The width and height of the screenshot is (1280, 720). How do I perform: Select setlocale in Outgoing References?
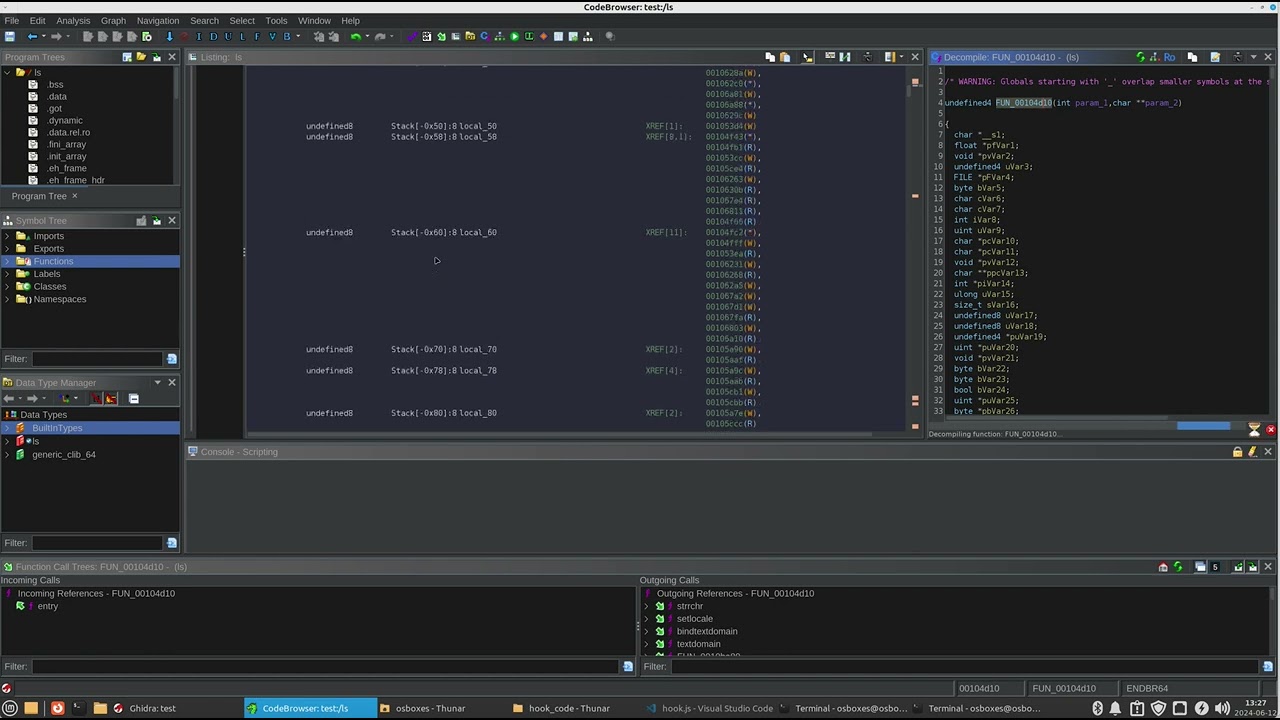[x=694, y=619]
